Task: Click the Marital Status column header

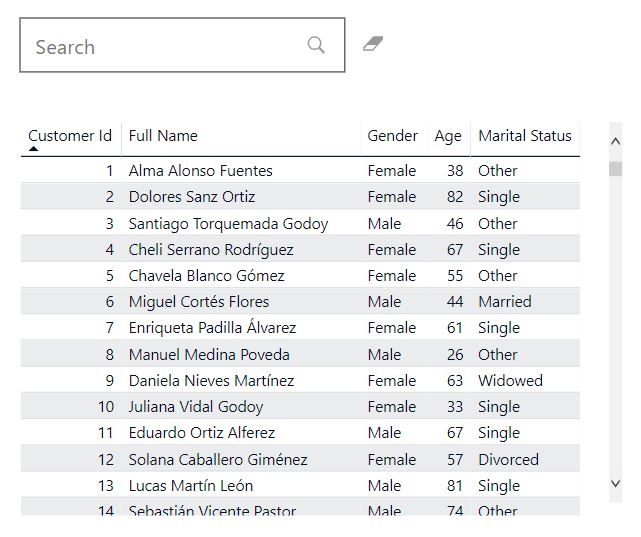Action: click(525, 136)
